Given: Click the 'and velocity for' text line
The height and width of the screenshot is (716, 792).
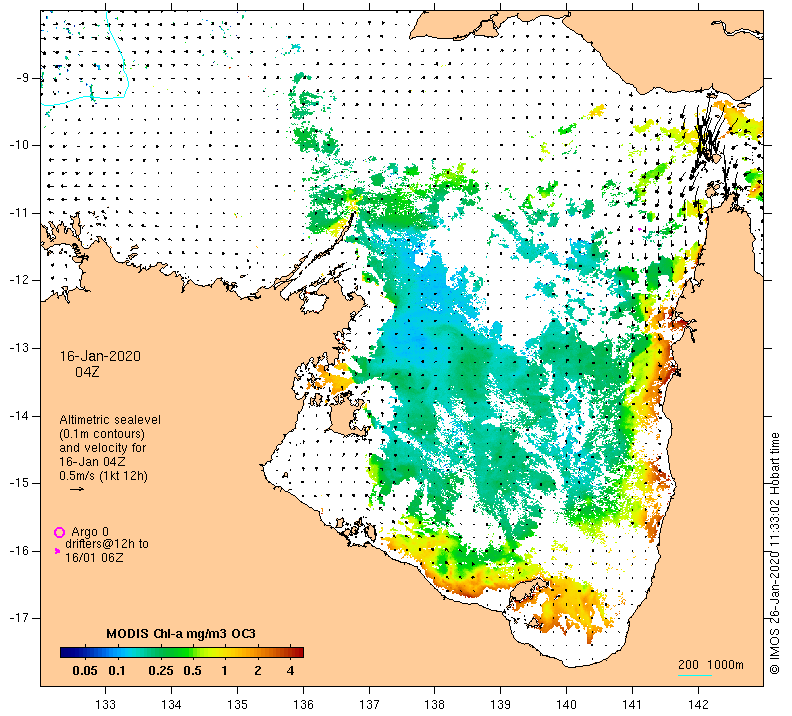Looking at the screenshot, I should 103,448.
